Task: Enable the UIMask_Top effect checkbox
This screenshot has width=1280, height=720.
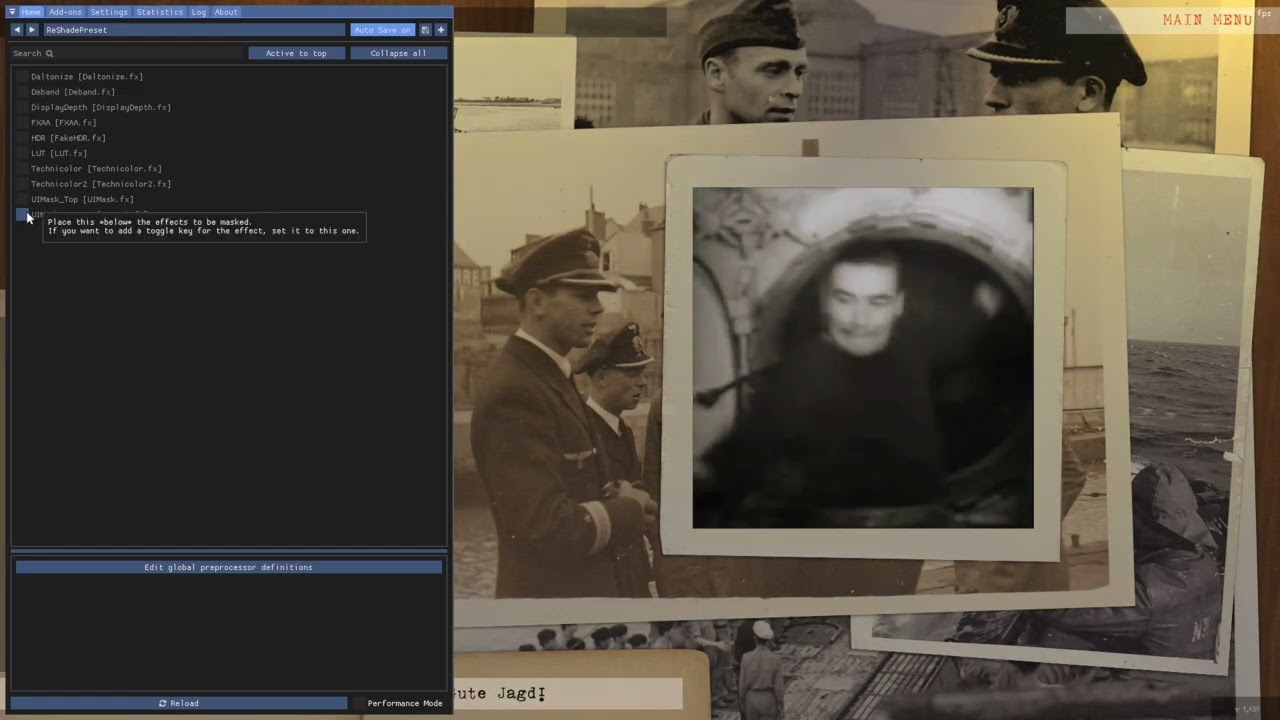Action: coord(22,199)
